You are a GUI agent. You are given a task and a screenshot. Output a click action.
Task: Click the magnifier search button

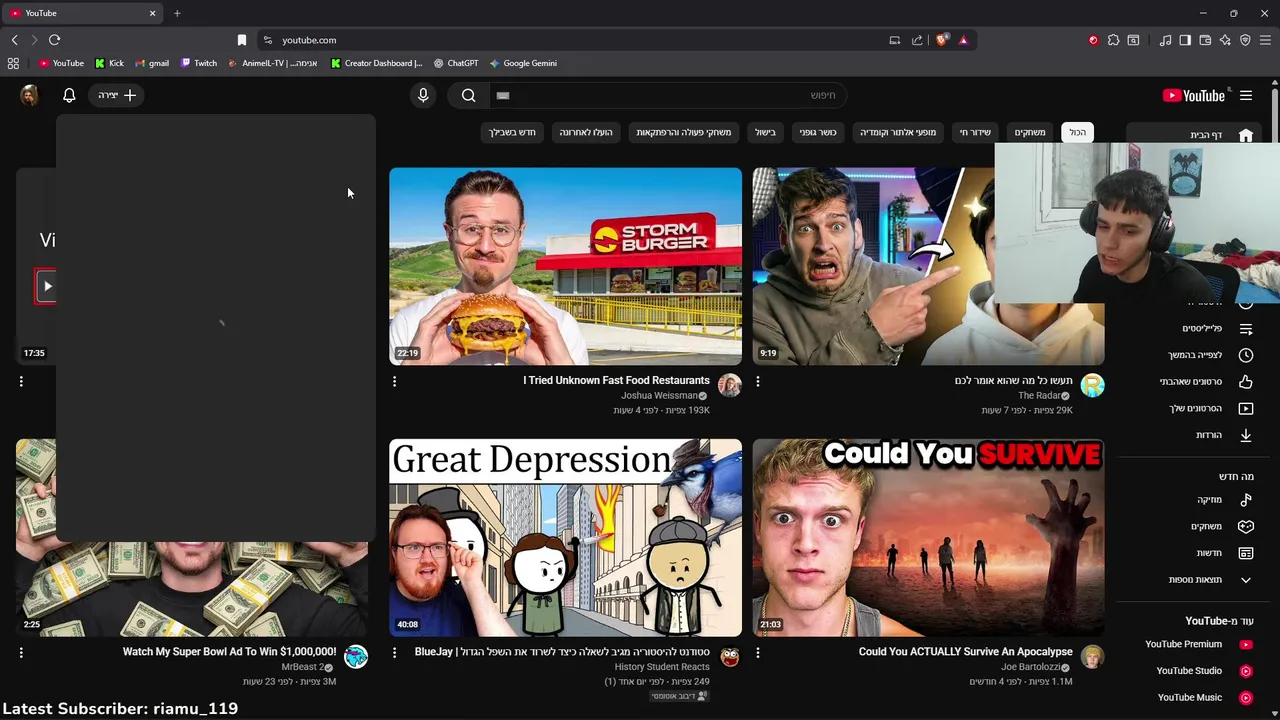coord(468,95)
